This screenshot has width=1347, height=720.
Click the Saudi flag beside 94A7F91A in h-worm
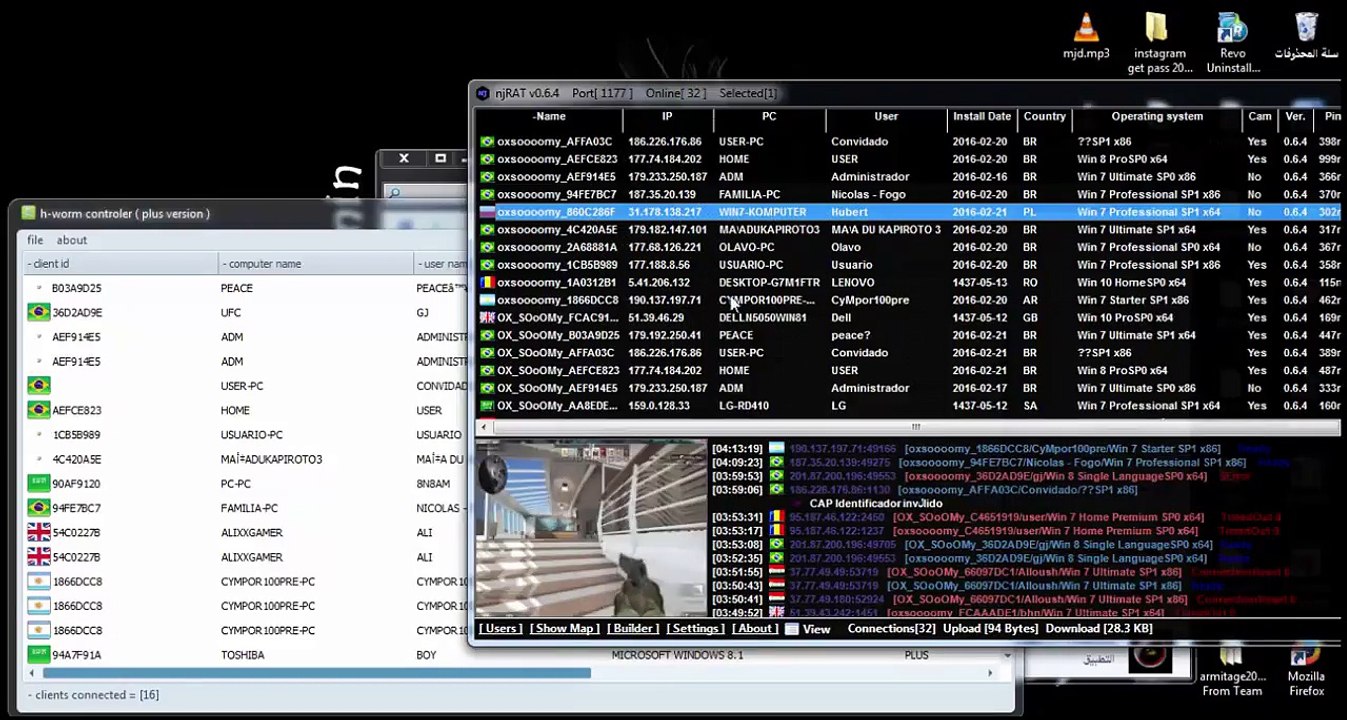[x=39, y=655]
